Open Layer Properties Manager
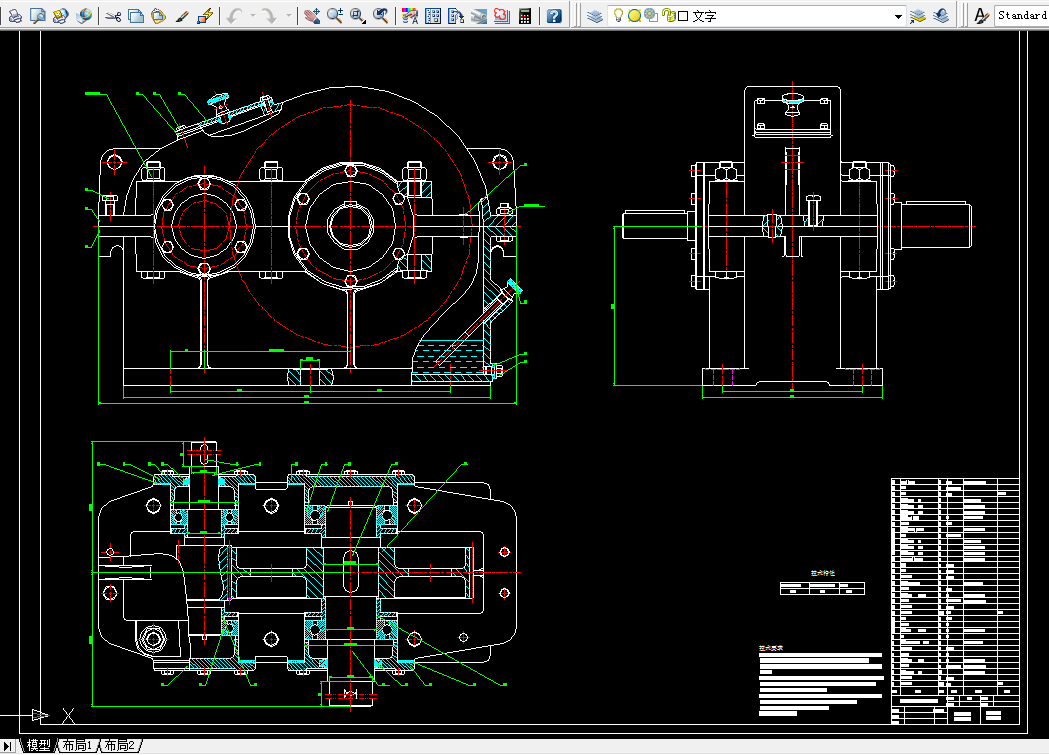This screenshot has height=755, width=1049. click(x=595, y=15)
